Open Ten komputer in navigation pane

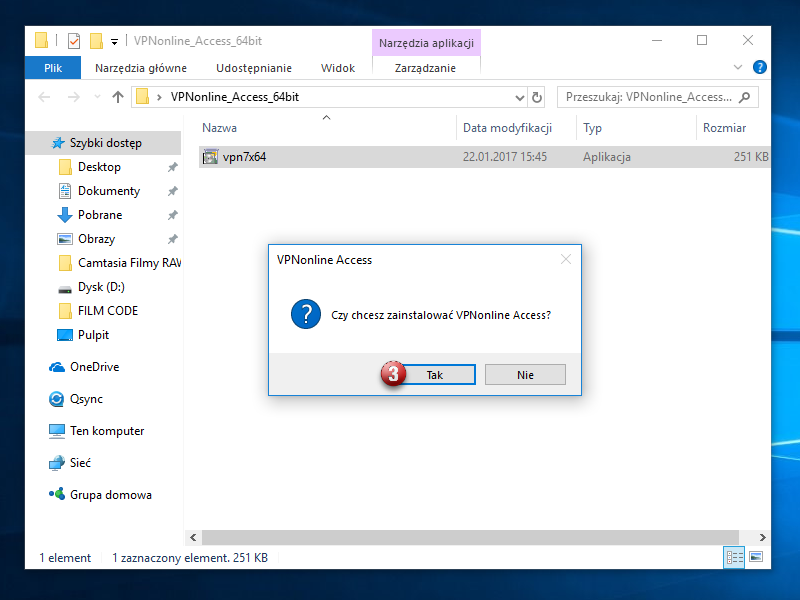[107, 431]
